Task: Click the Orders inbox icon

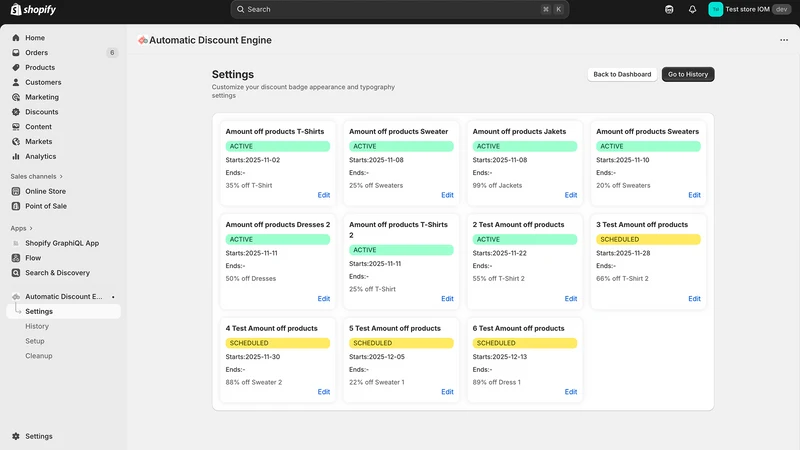Action: pos(16,53)
